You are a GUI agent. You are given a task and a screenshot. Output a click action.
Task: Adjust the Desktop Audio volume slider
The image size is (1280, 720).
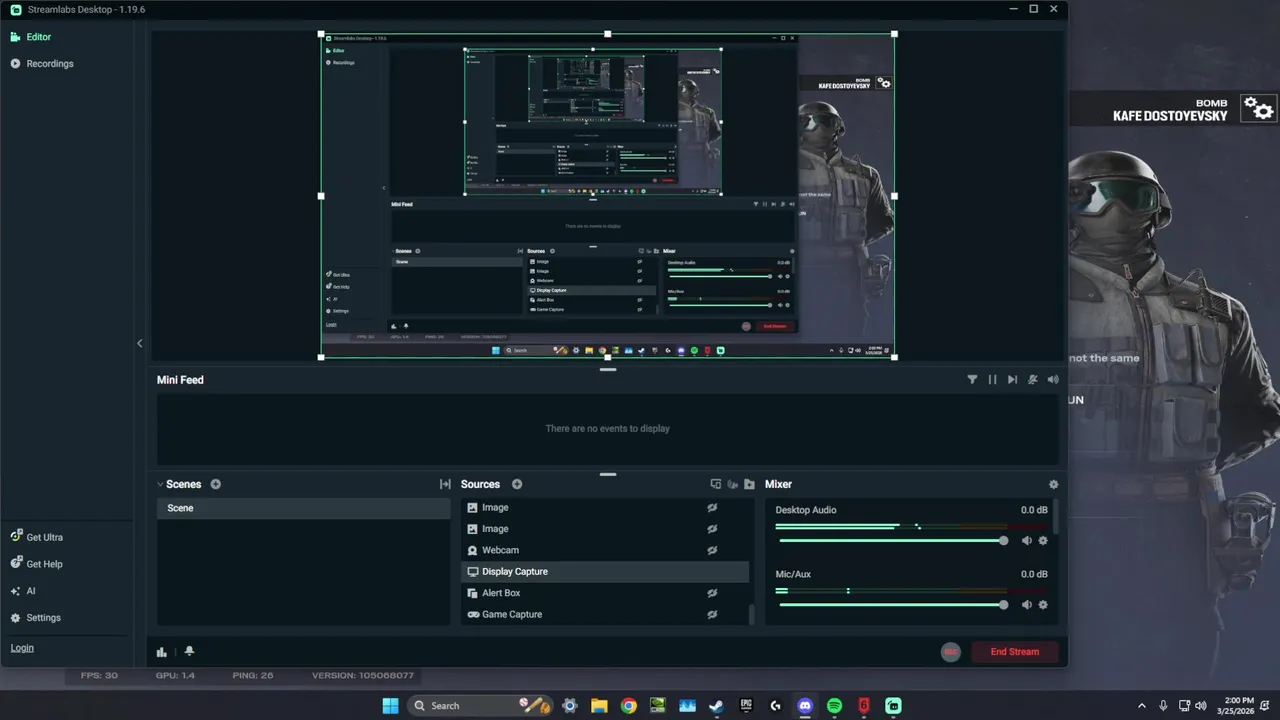(x=892, y=541)
